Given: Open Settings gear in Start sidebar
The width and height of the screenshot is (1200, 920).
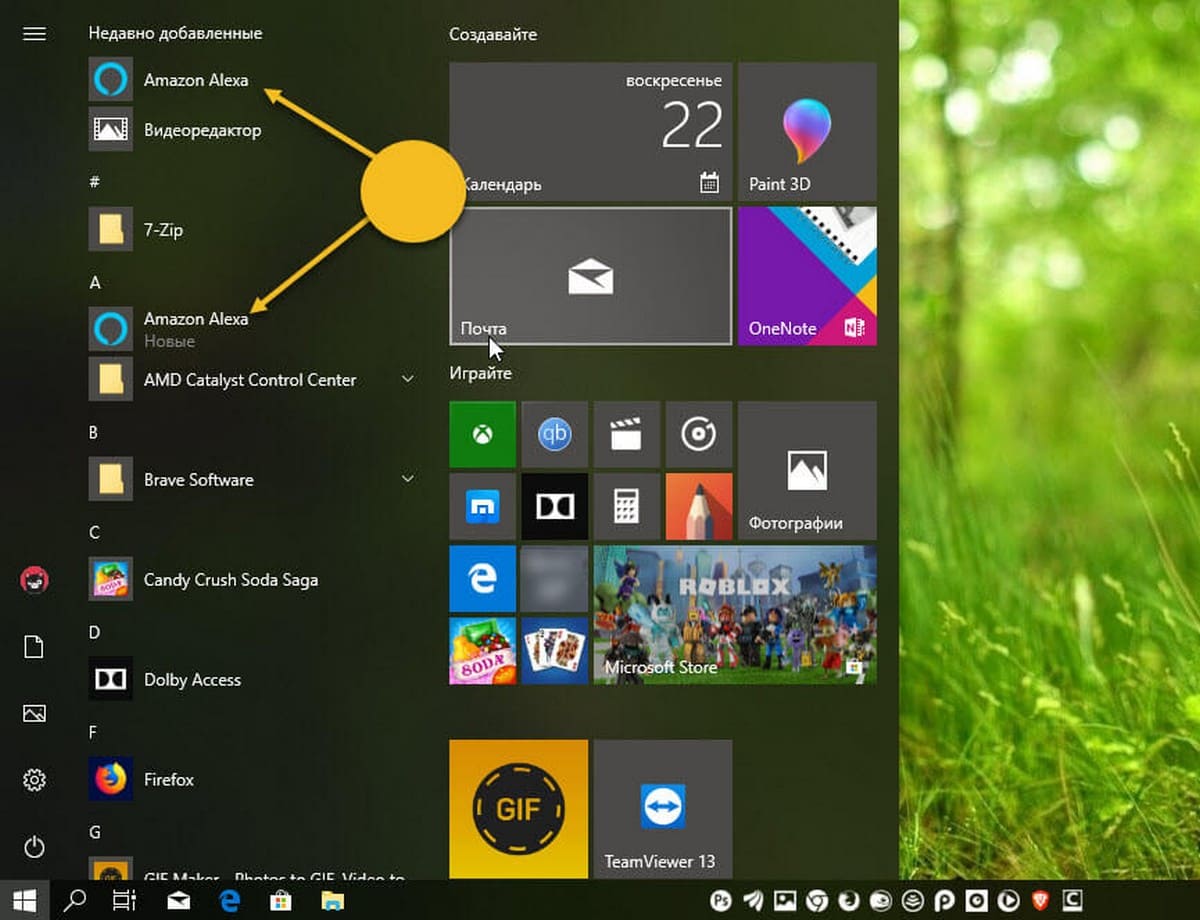Looking at the screenshot, I should [34, 780].
